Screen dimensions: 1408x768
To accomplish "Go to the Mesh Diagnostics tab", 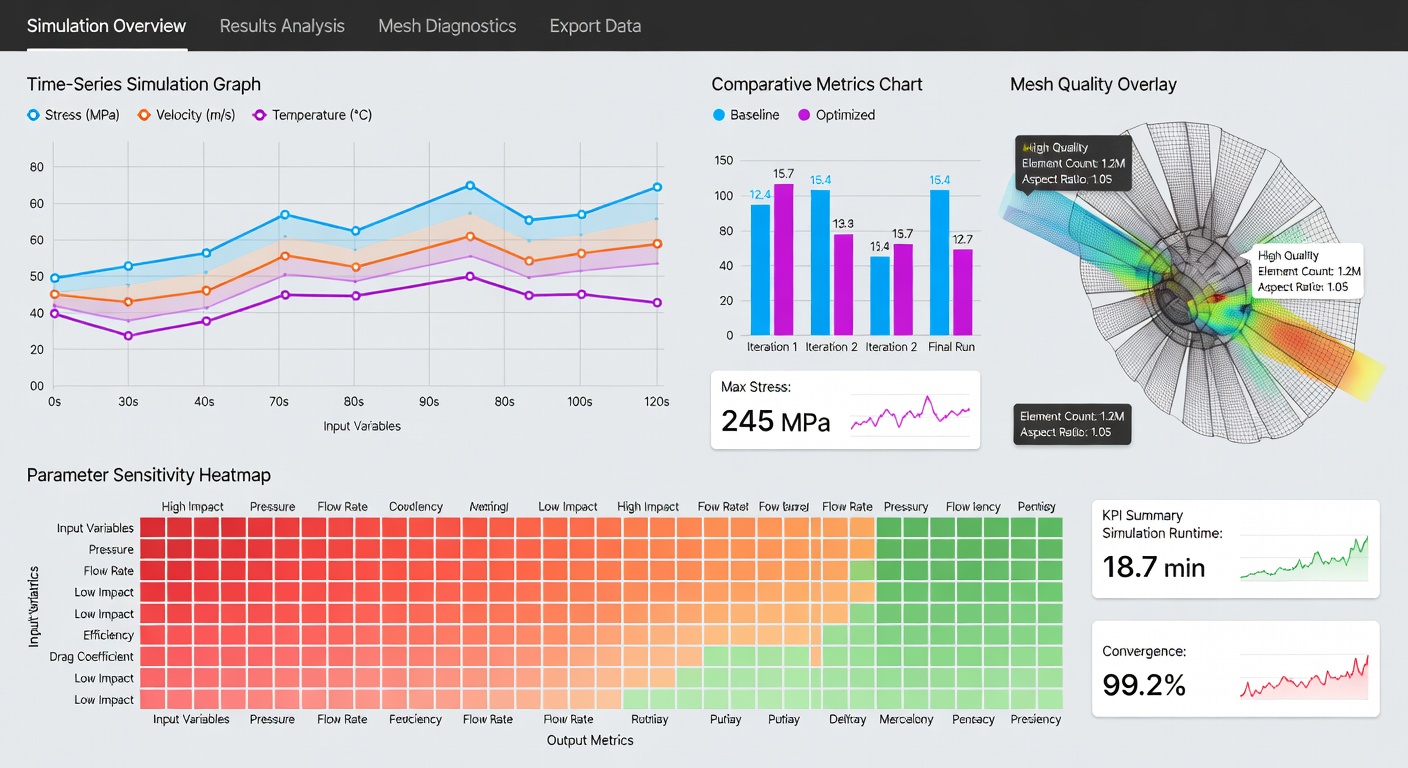I will click(x=447, y=26).
